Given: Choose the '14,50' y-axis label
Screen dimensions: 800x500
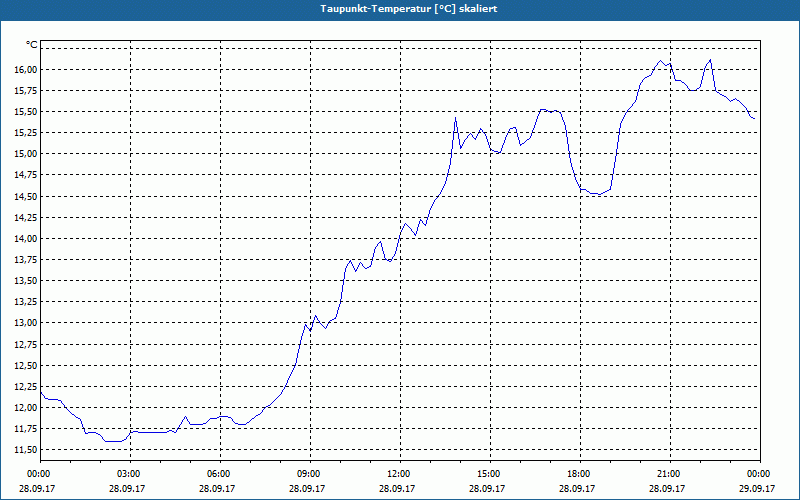Looking at the screenshot, I should pos(27,196).
